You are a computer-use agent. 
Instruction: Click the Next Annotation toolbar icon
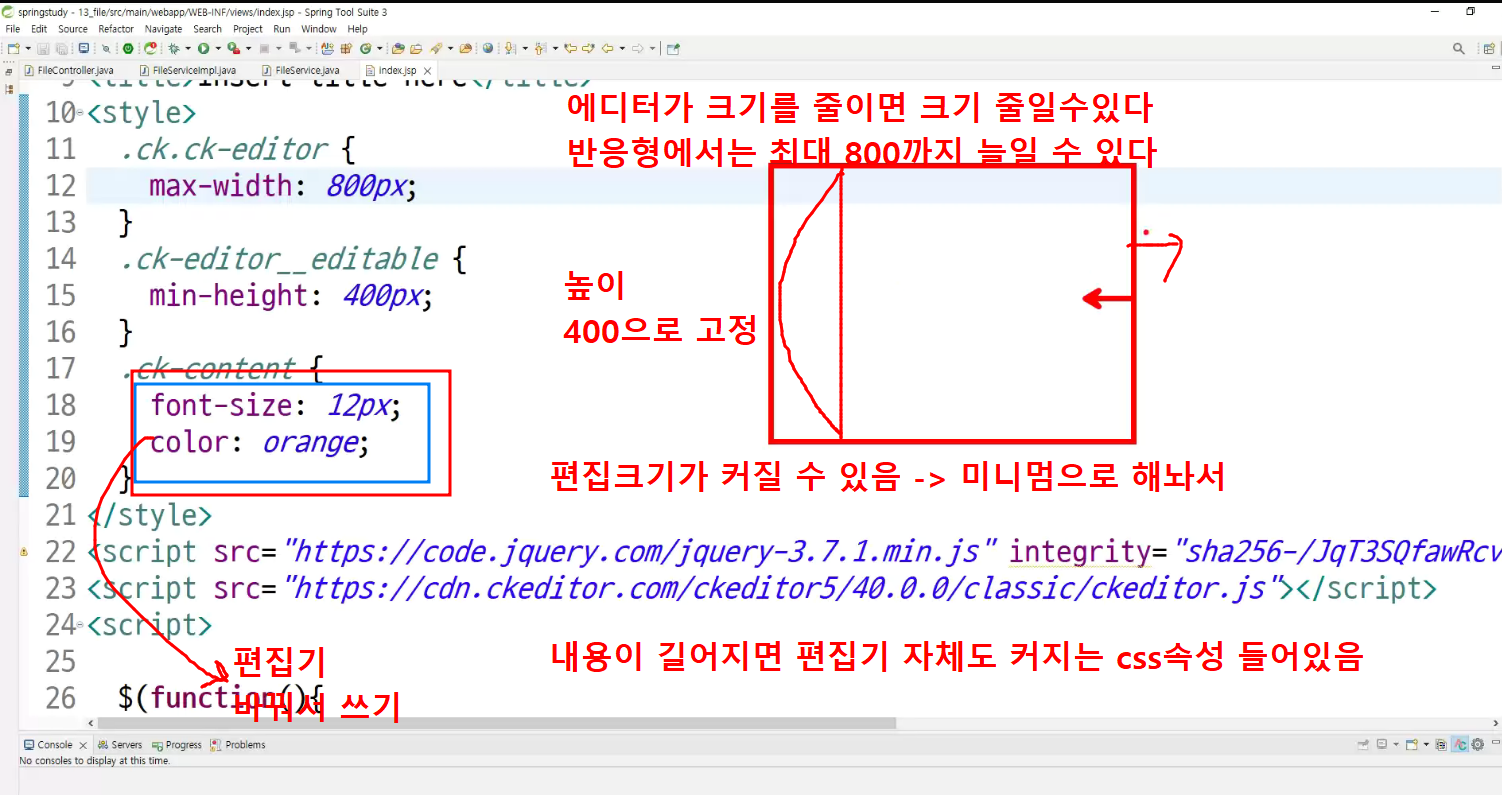click(510, 48)
